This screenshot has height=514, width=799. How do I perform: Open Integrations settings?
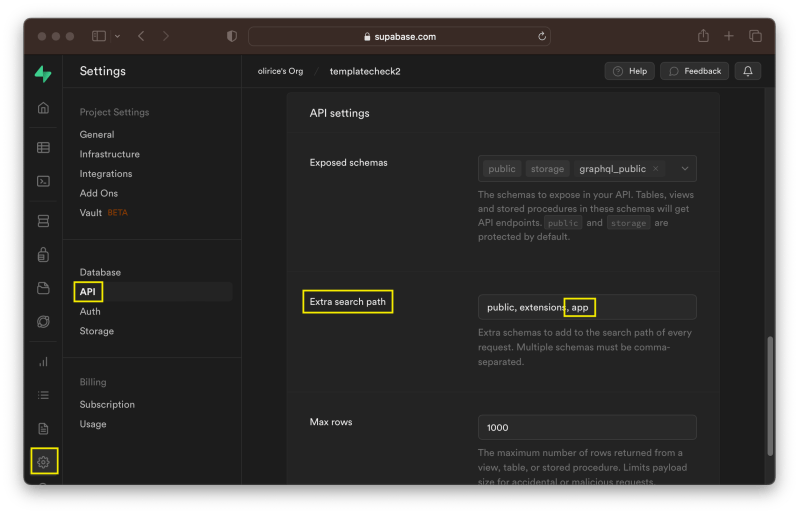tap(106, 174)
